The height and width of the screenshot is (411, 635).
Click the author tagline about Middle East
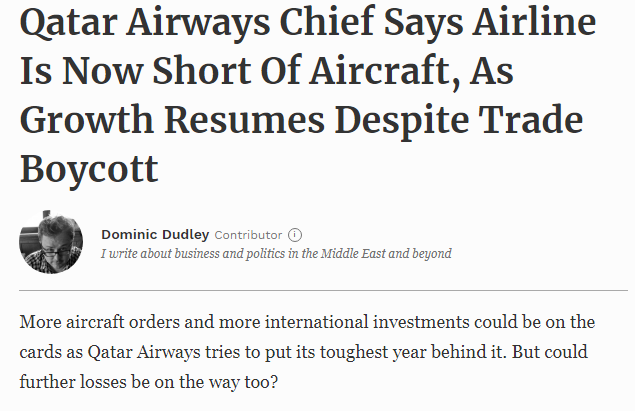276,253
